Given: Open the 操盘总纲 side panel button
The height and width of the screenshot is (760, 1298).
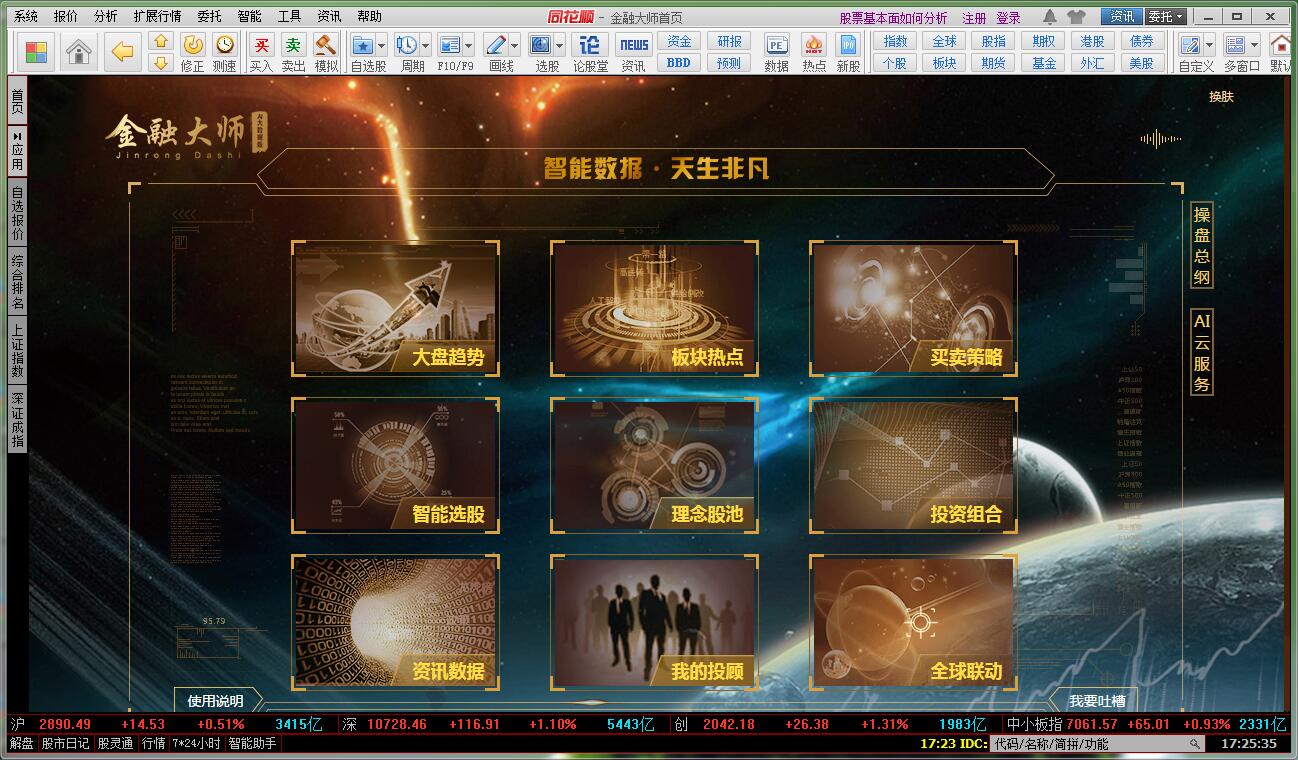Looking at the screenshot, I should point(1202,246).
